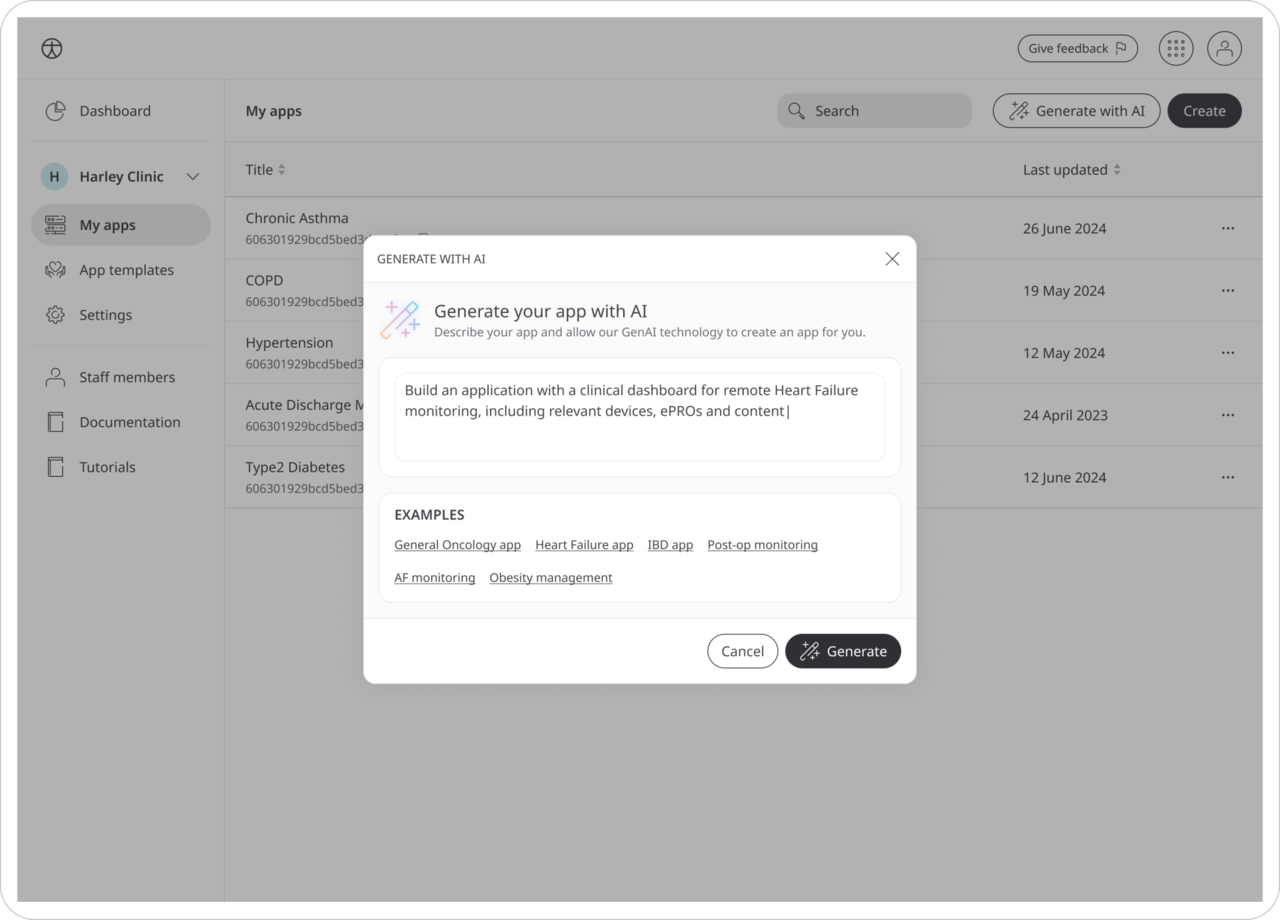Click the Give feedback button
This screenshot has height=920, width=1280.
tap(1077, 48)
